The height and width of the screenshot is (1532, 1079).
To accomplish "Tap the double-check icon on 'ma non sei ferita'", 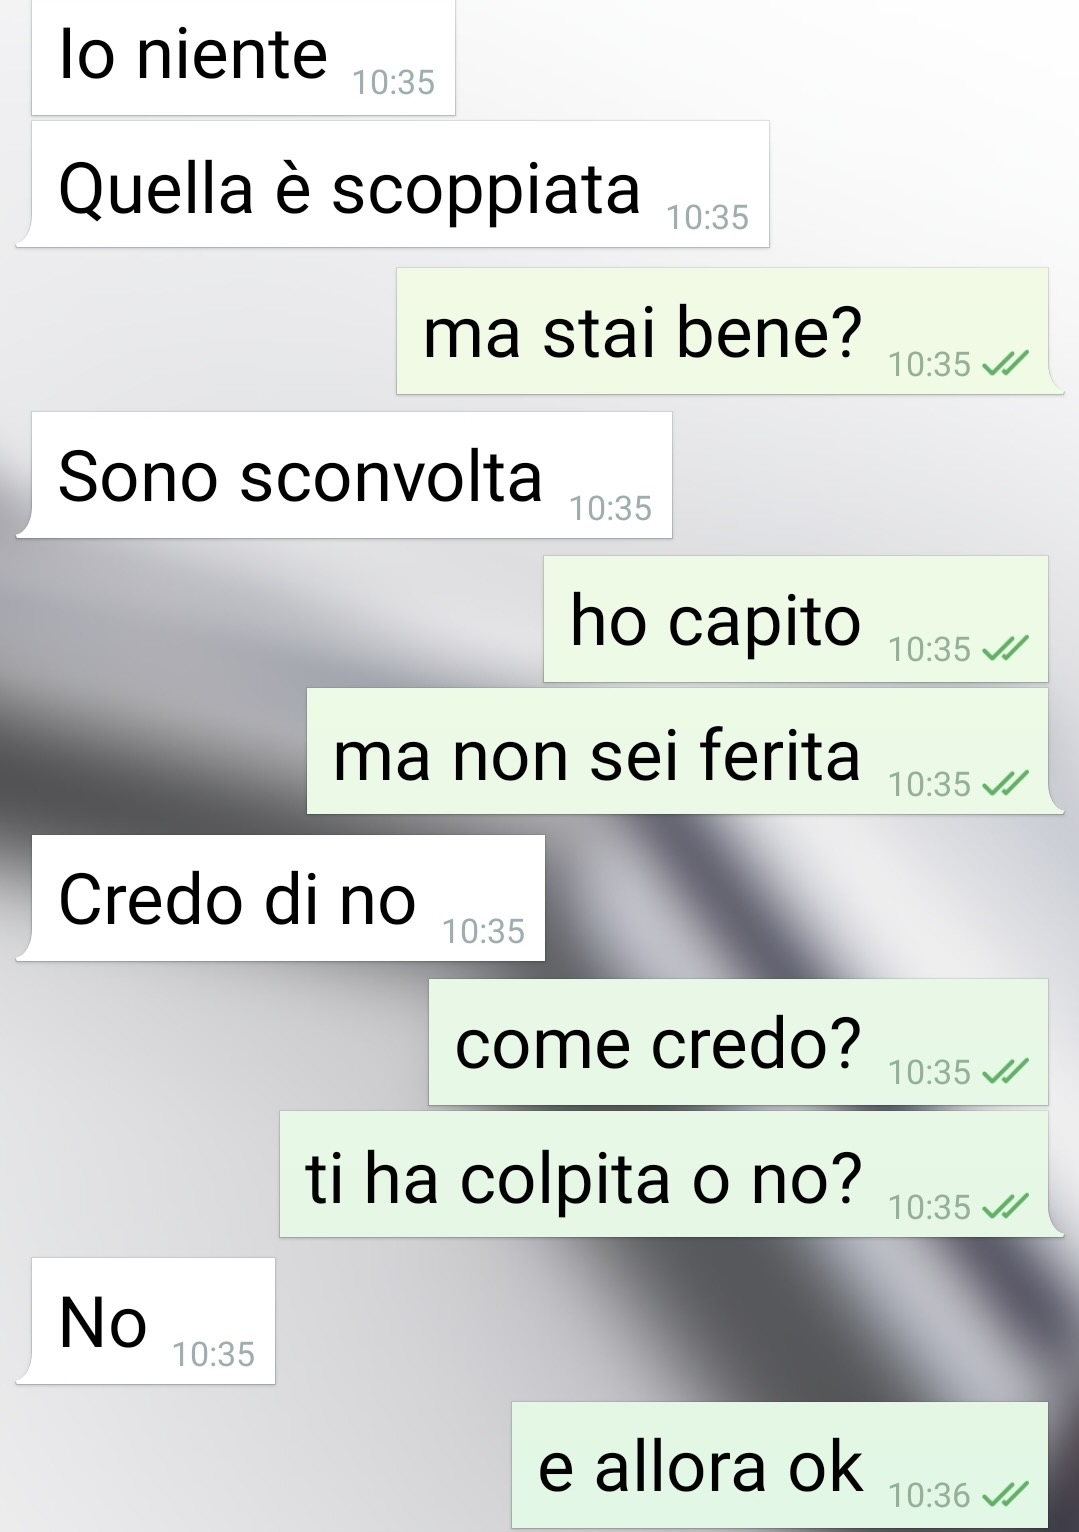I will coord(1005,784).
